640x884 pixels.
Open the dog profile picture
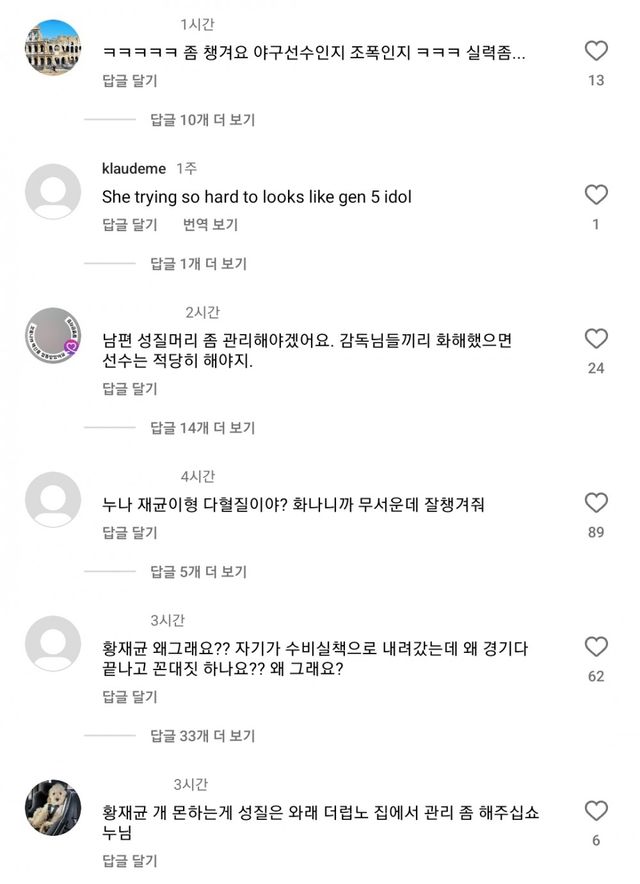(x=53, y=806)
